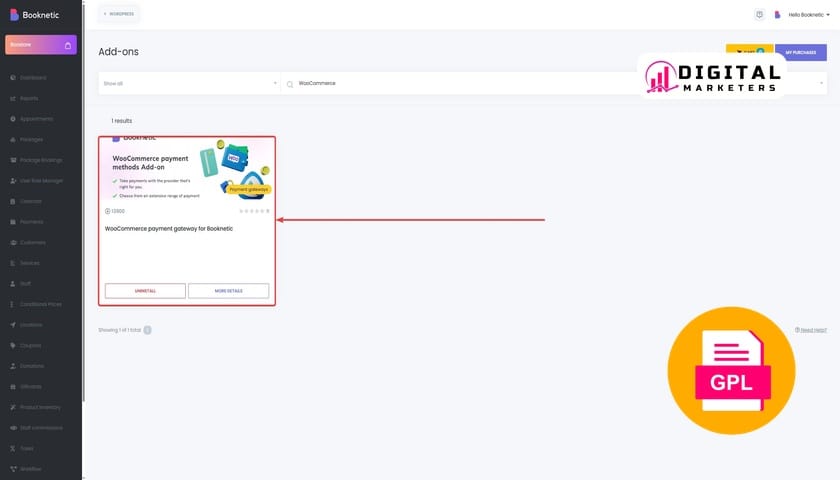The width and height of the screenshot is (840, 480).
Task: Expand the sort dropdown right of search
Action: click(822, 83)
